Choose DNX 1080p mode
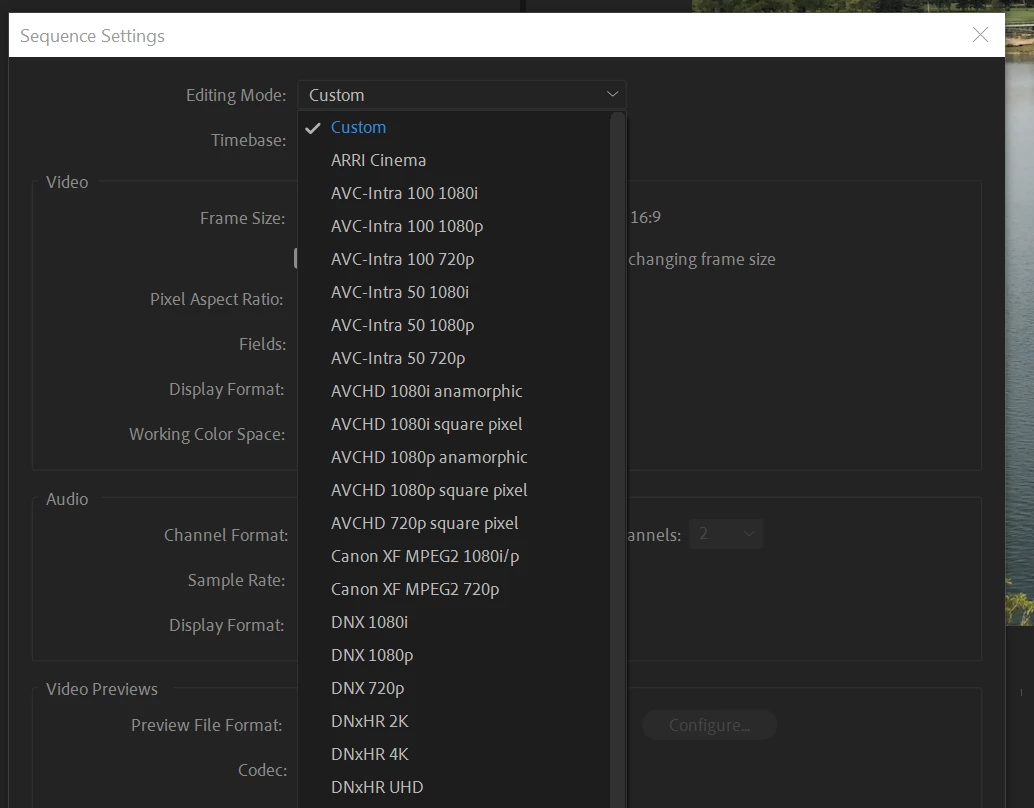1034x808 pixels. [454, 655]
